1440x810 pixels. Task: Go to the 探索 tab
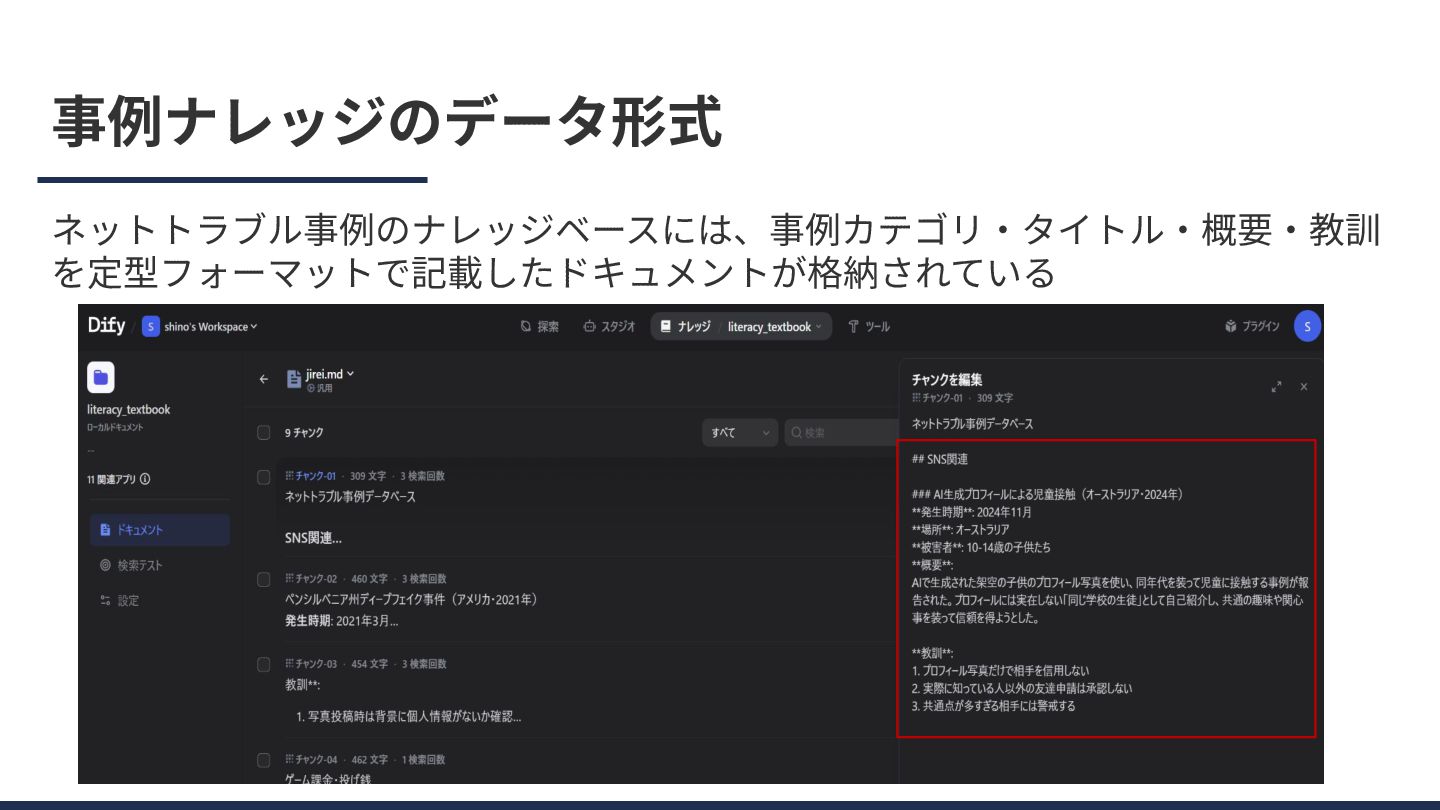tap(540, 326)
